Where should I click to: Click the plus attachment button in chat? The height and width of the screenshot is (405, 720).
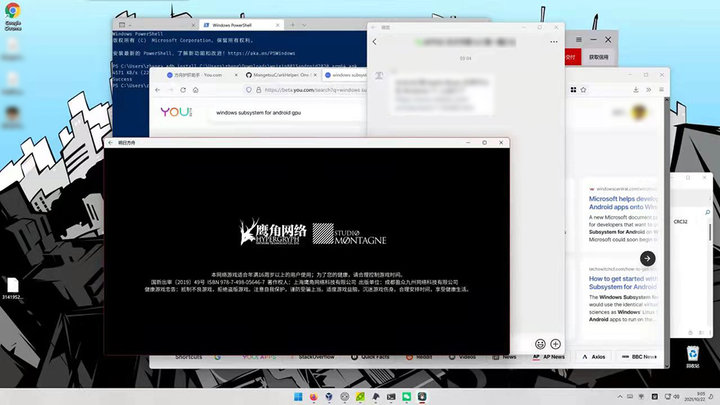556,344
